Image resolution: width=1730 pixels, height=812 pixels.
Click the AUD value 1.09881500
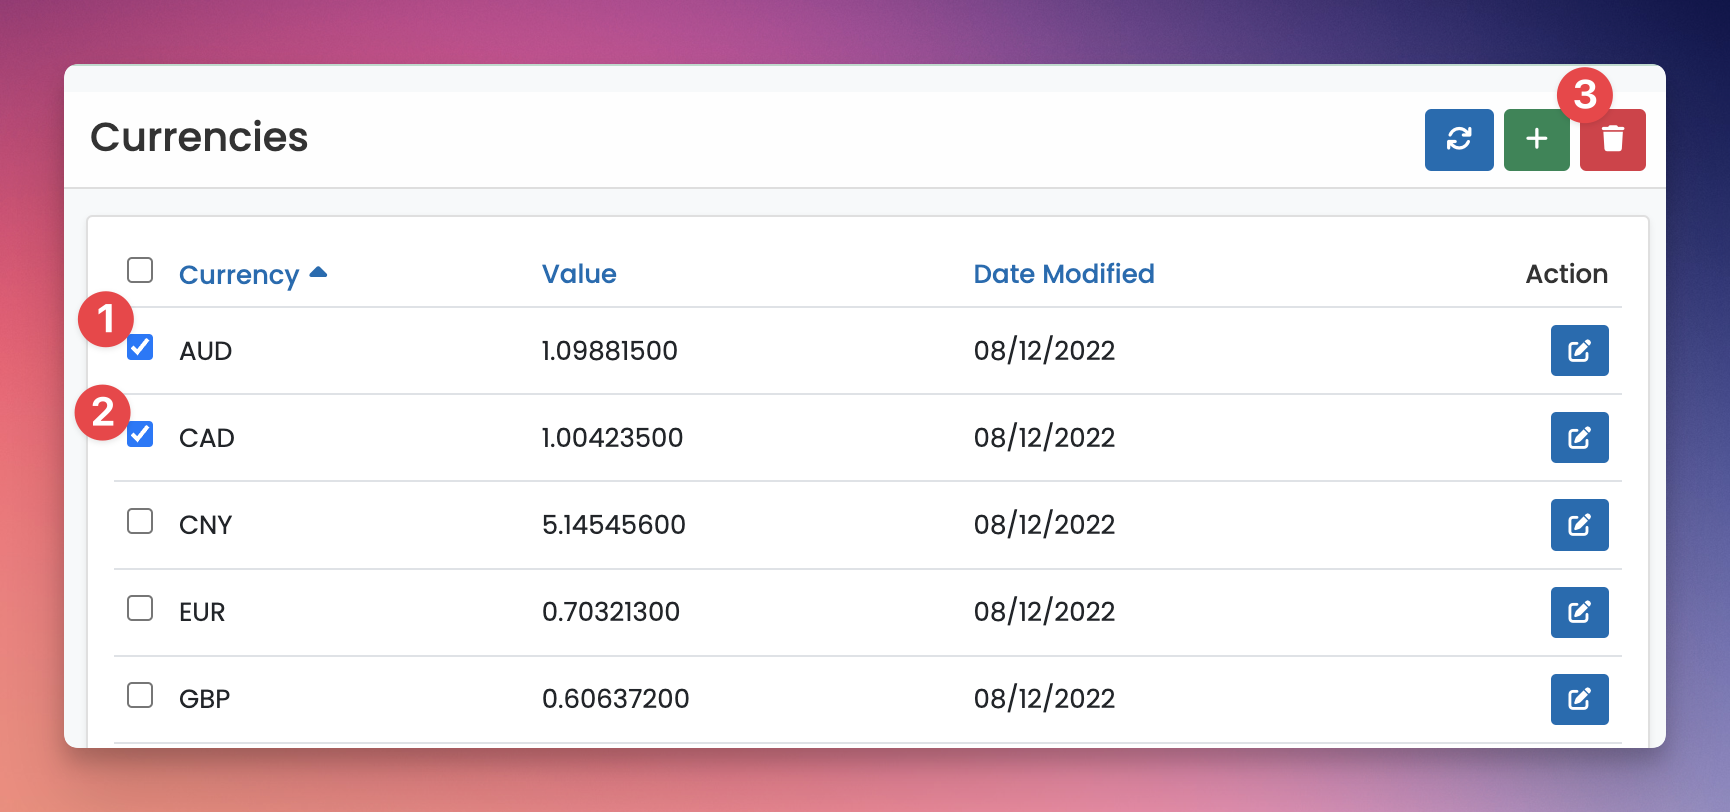(609, 351)
